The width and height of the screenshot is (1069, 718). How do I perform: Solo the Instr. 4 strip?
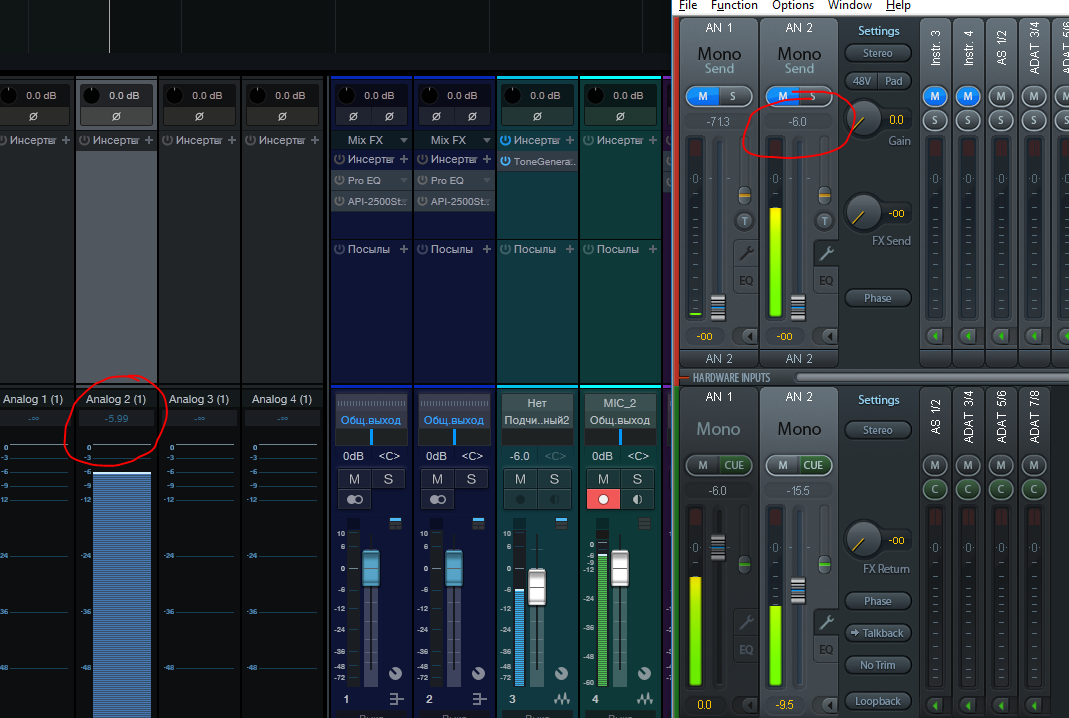[x=967, y=121]
